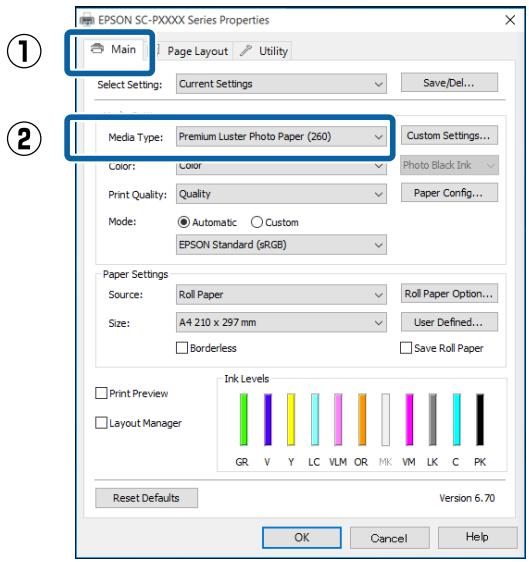Click the User Defined... button
529x562 pixels.
click(x=449, y=322)
